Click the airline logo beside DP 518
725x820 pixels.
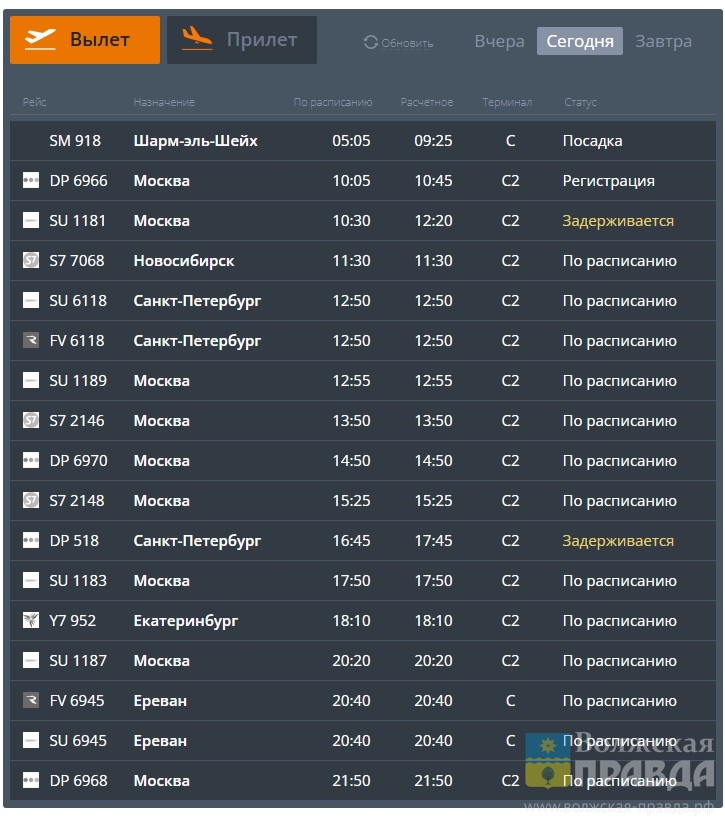31,541
